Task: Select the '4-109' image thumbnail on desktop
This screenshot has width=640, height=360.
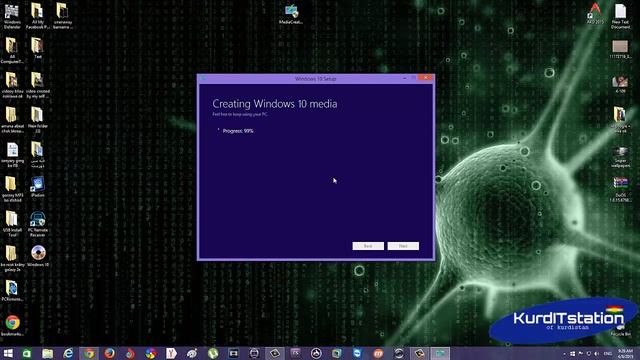Action: pos(620,84)
